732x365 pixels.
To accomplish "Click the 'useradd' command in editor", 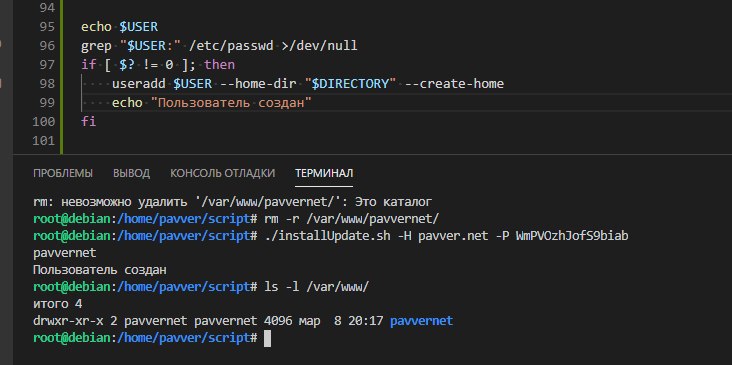I will tap(139, 84).
